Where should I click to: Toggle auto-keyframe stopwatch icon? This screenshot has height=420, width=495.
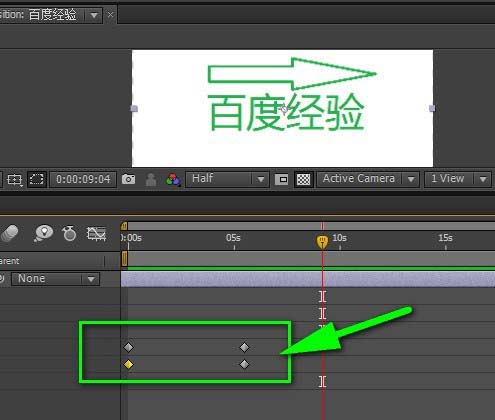pyautogui.click(x=69, y=233)
